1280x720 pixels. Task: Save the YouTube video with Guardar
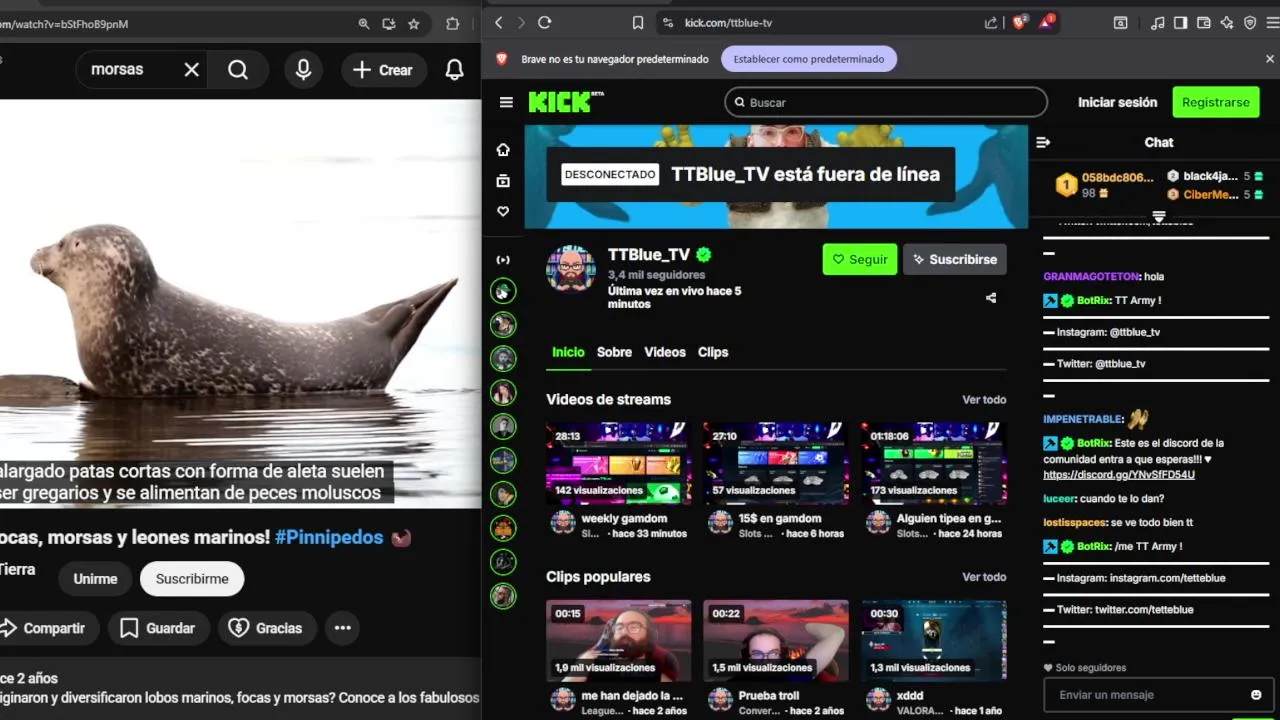point(158,628)
